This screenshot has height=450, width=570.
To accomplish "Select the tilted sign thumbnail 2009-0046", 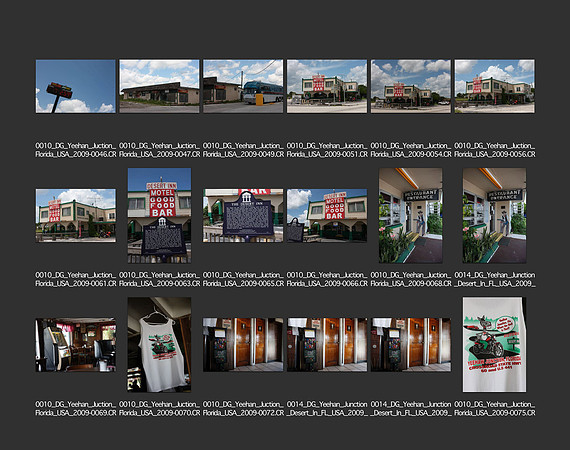I will [x=76, y=86].
